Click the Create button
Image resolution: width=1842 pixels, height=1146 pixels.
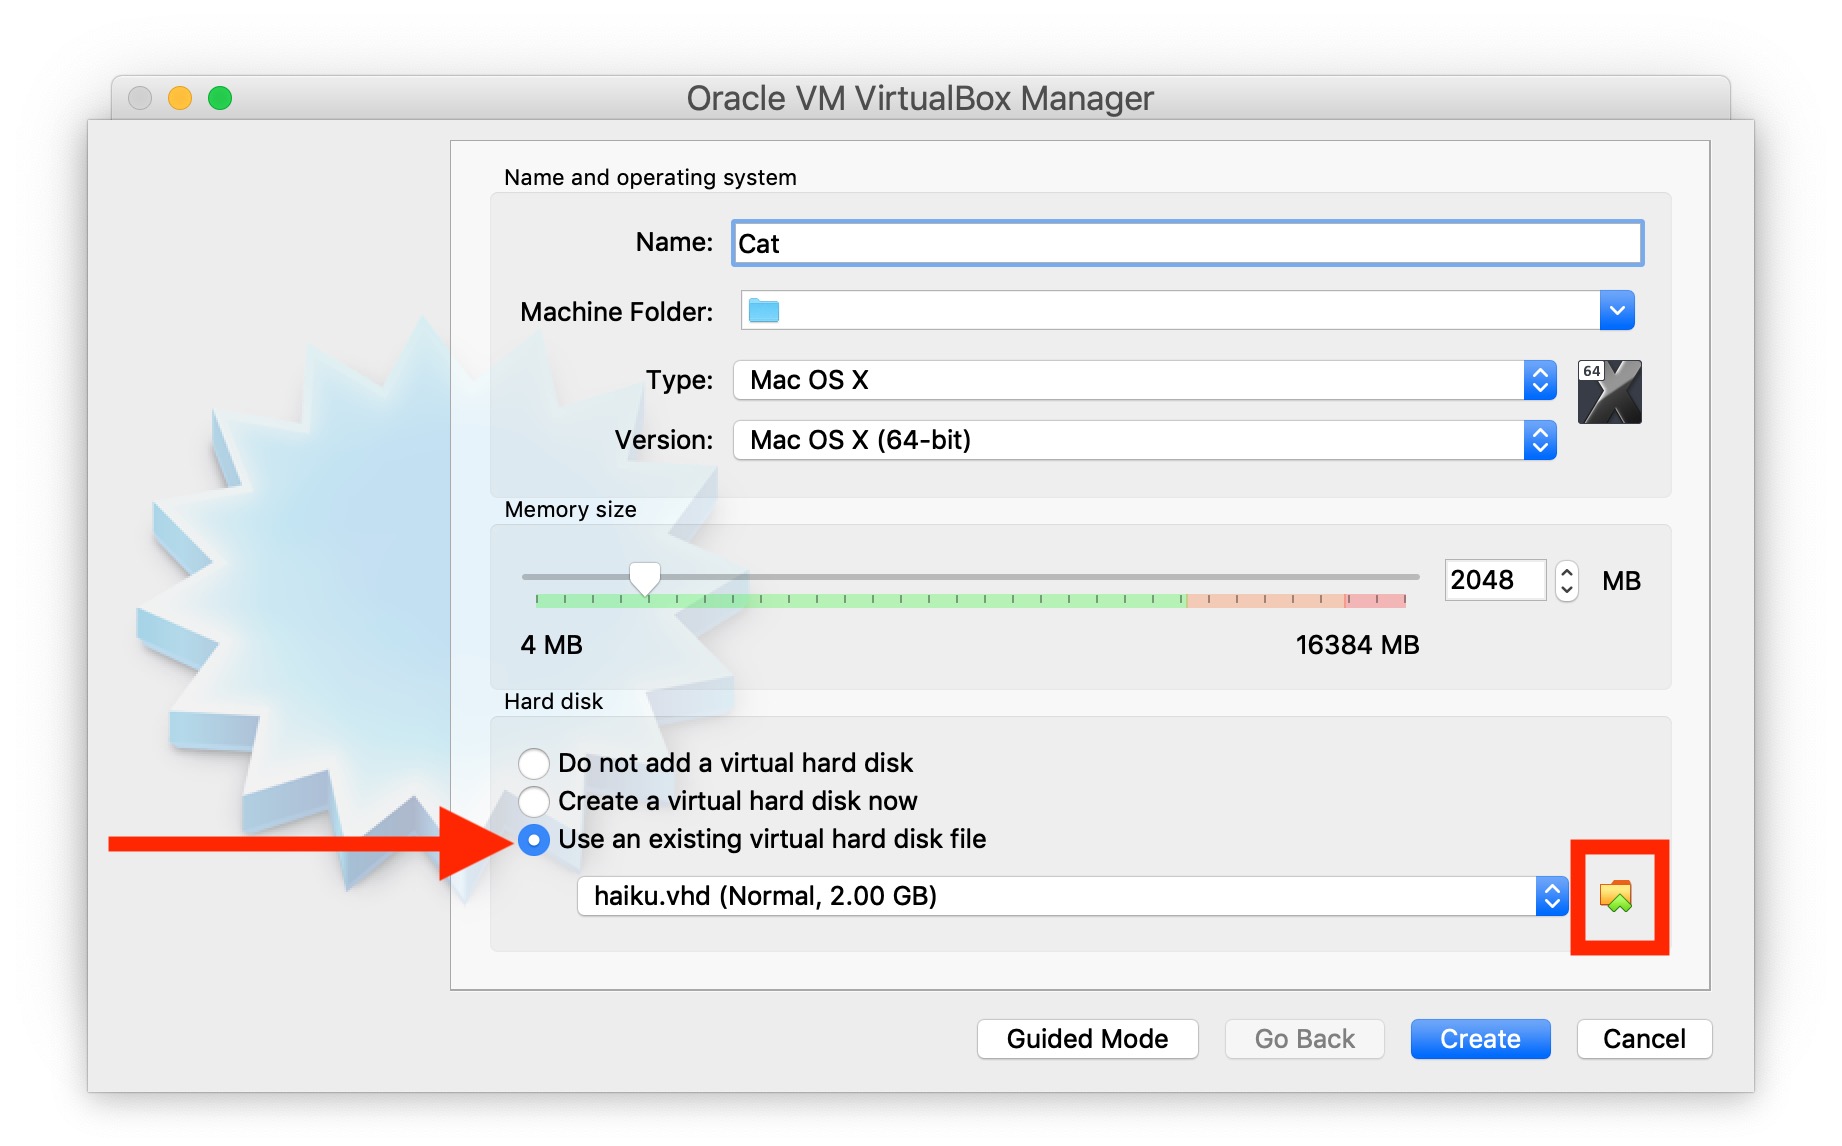pyautogui.click(x=1479, y=1038)
